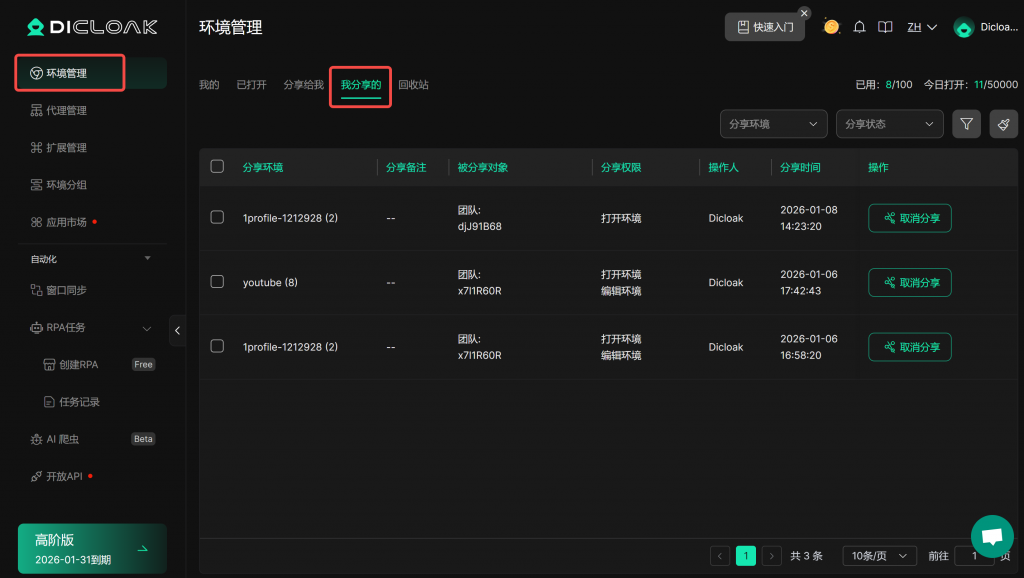This screenshot has width=1024, height=578.
Task: Click the clear filters broom icon
Action: pos(1003,124)
